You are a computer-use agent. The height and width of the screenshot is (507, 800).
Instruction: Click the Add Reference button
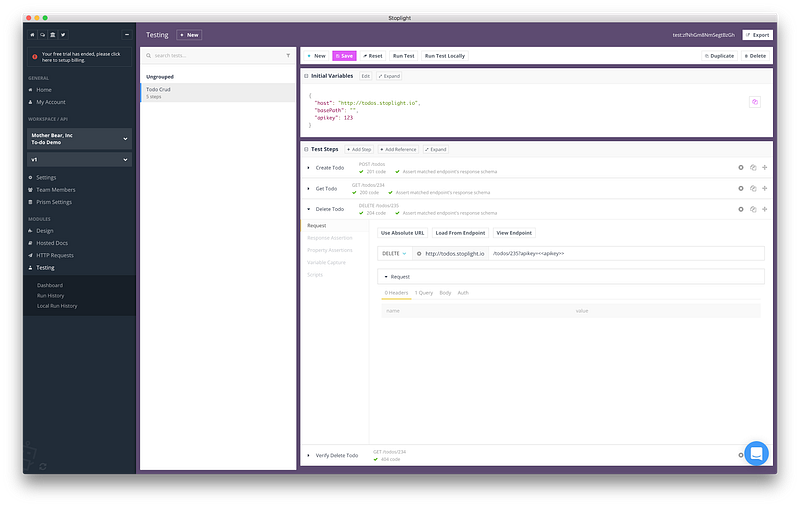398,149
